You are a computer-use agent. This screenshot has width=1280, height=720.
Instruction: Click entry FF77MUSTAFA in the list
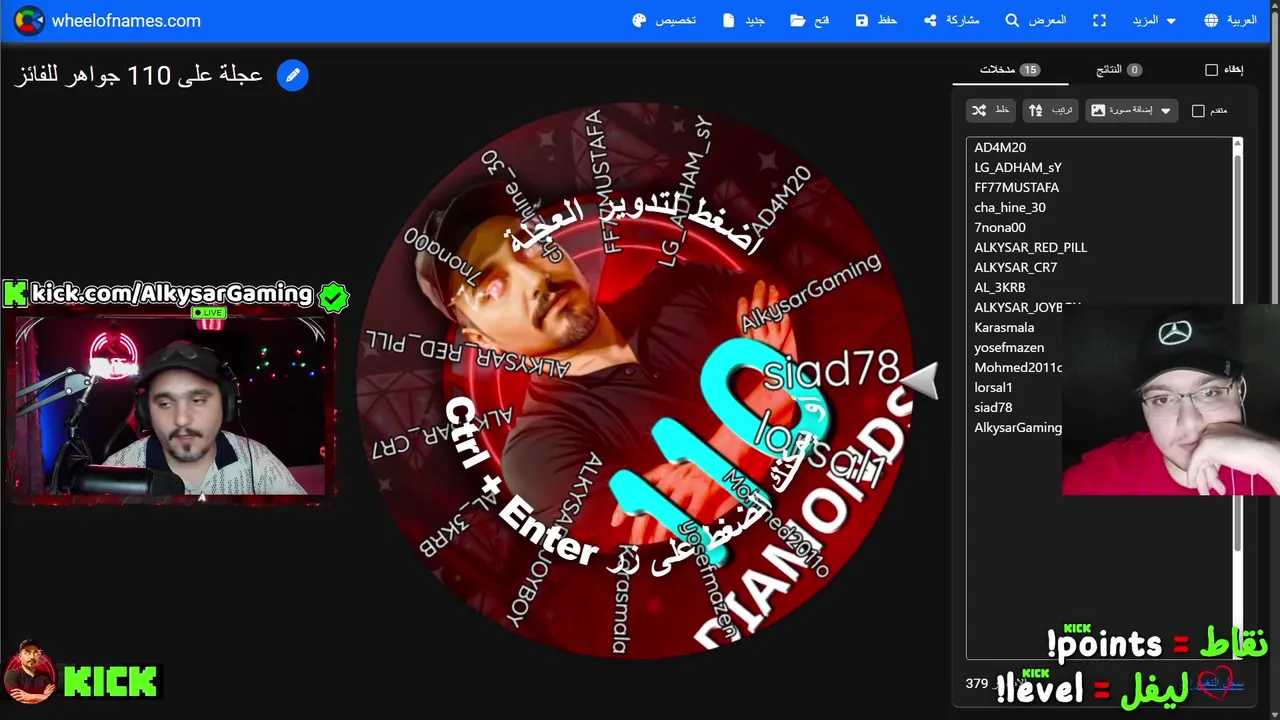pos(1016,188)
